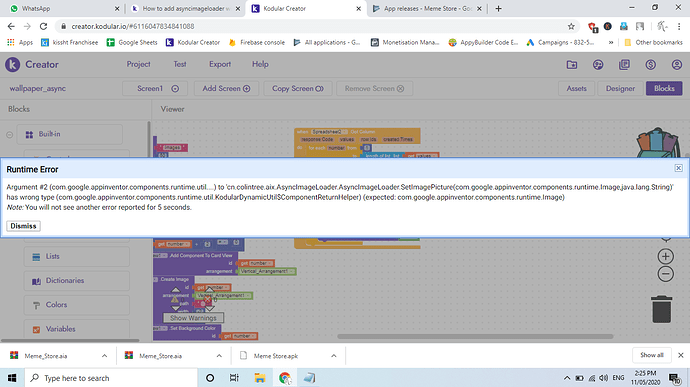This screenshot has width=690, height=387.
Task: Open the Lists blocks drawer
Action: point(77,256)
